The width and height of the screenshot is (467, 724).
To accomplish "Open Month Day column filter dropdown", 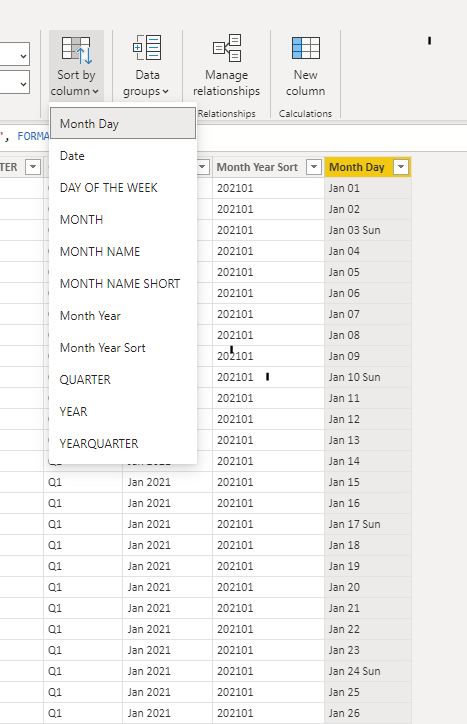I will point(401,167).
